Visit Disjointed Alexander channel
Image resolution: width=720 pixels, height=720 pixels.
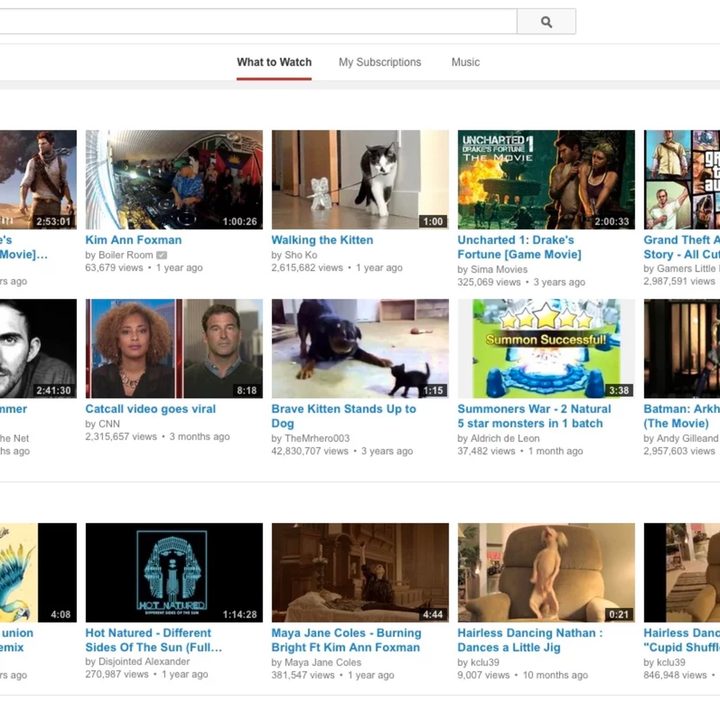(144, 662)
